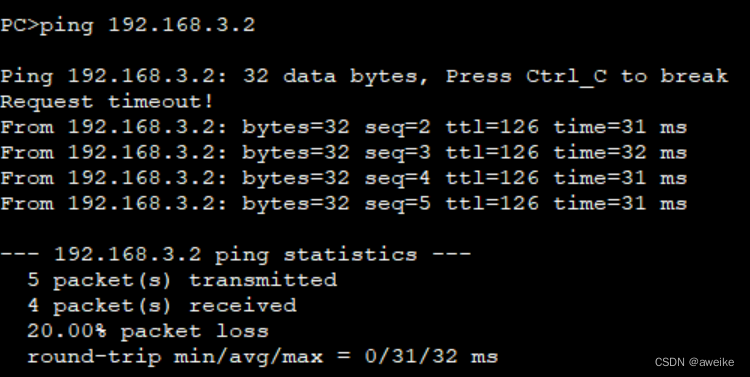750x377 pixels.
Task: Click bytes=32 in the seq=5 line
Action: [296, 204]
